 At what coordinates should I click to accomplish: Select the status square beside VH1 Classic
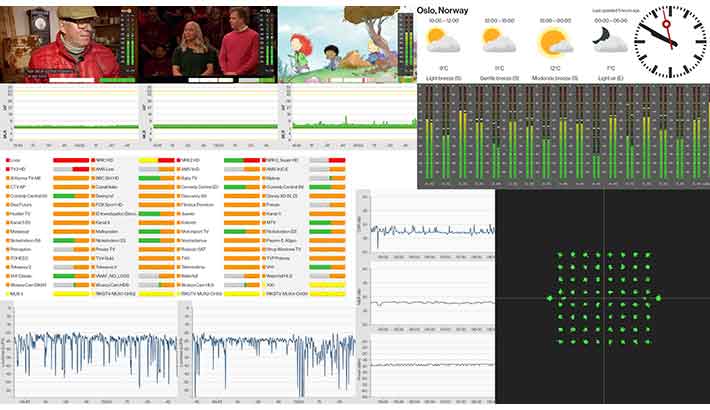tap(10, 275)
